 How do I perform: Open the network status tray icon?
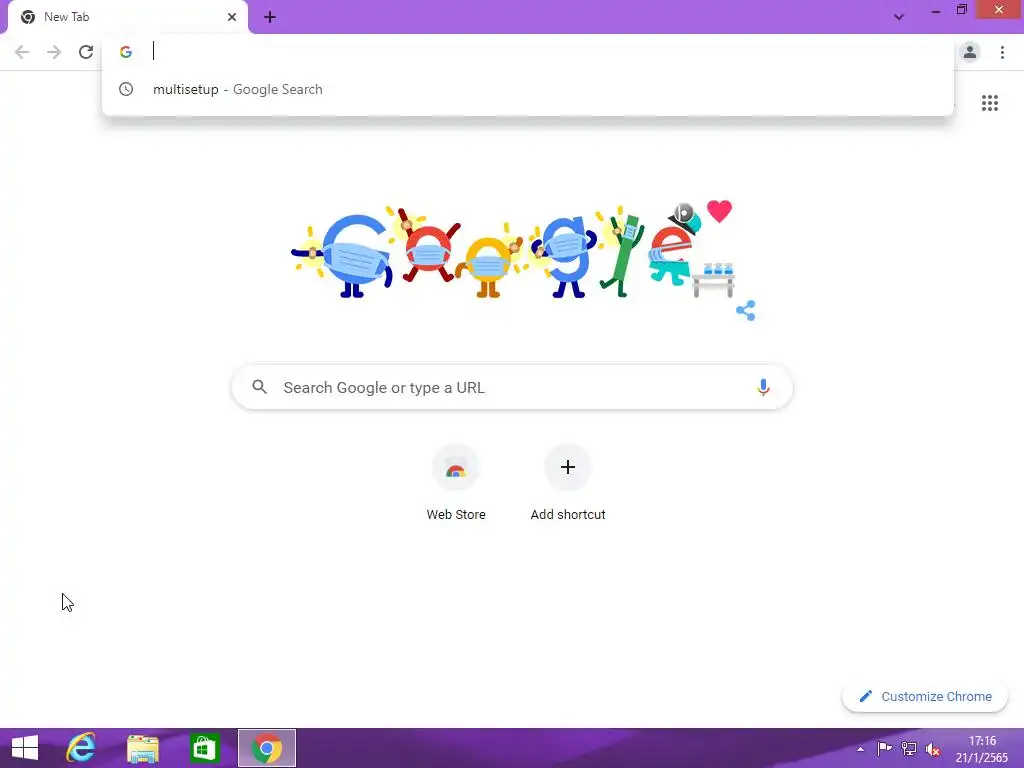[x=908, y=749]
